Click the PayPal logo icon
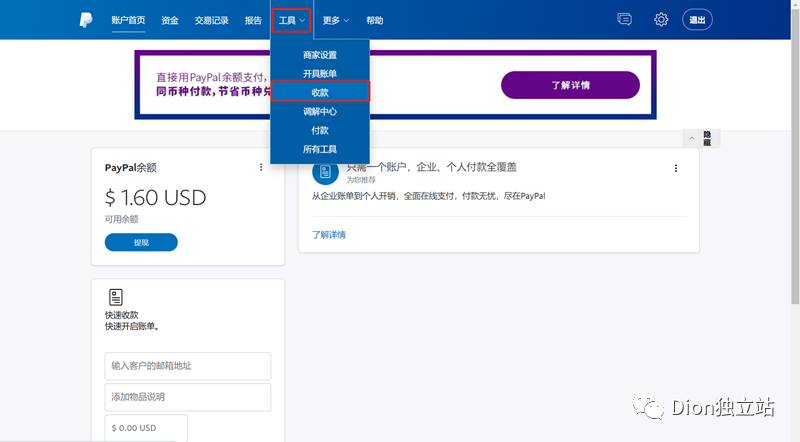Image resolution: width=800 pixels, height=442 pixels. (x=86, y=20)
